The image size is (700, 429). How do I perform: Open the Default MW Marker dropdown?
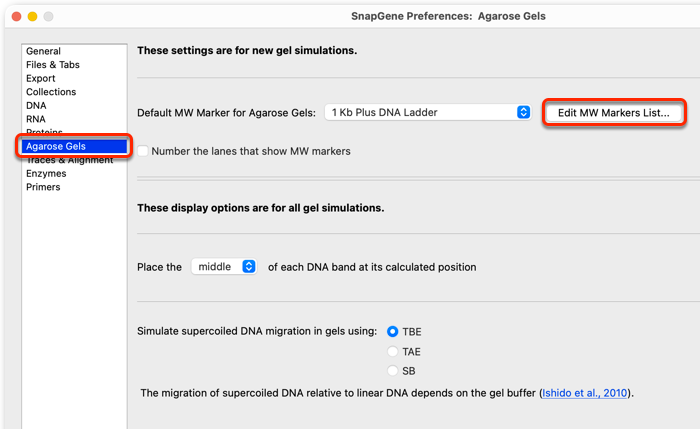(427, 112)
